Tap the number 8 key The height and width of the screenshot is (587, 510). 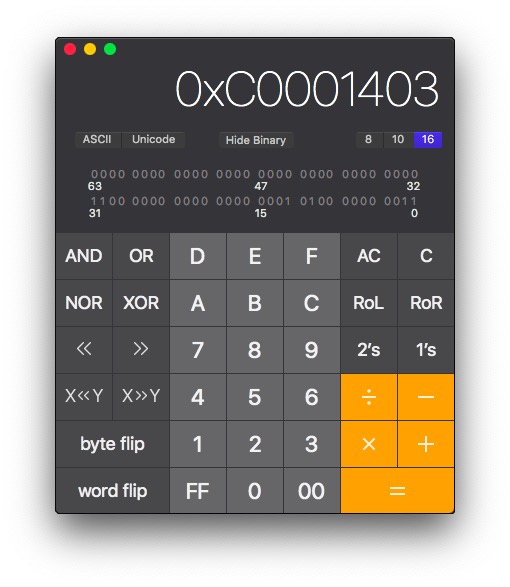coord(255,350)
